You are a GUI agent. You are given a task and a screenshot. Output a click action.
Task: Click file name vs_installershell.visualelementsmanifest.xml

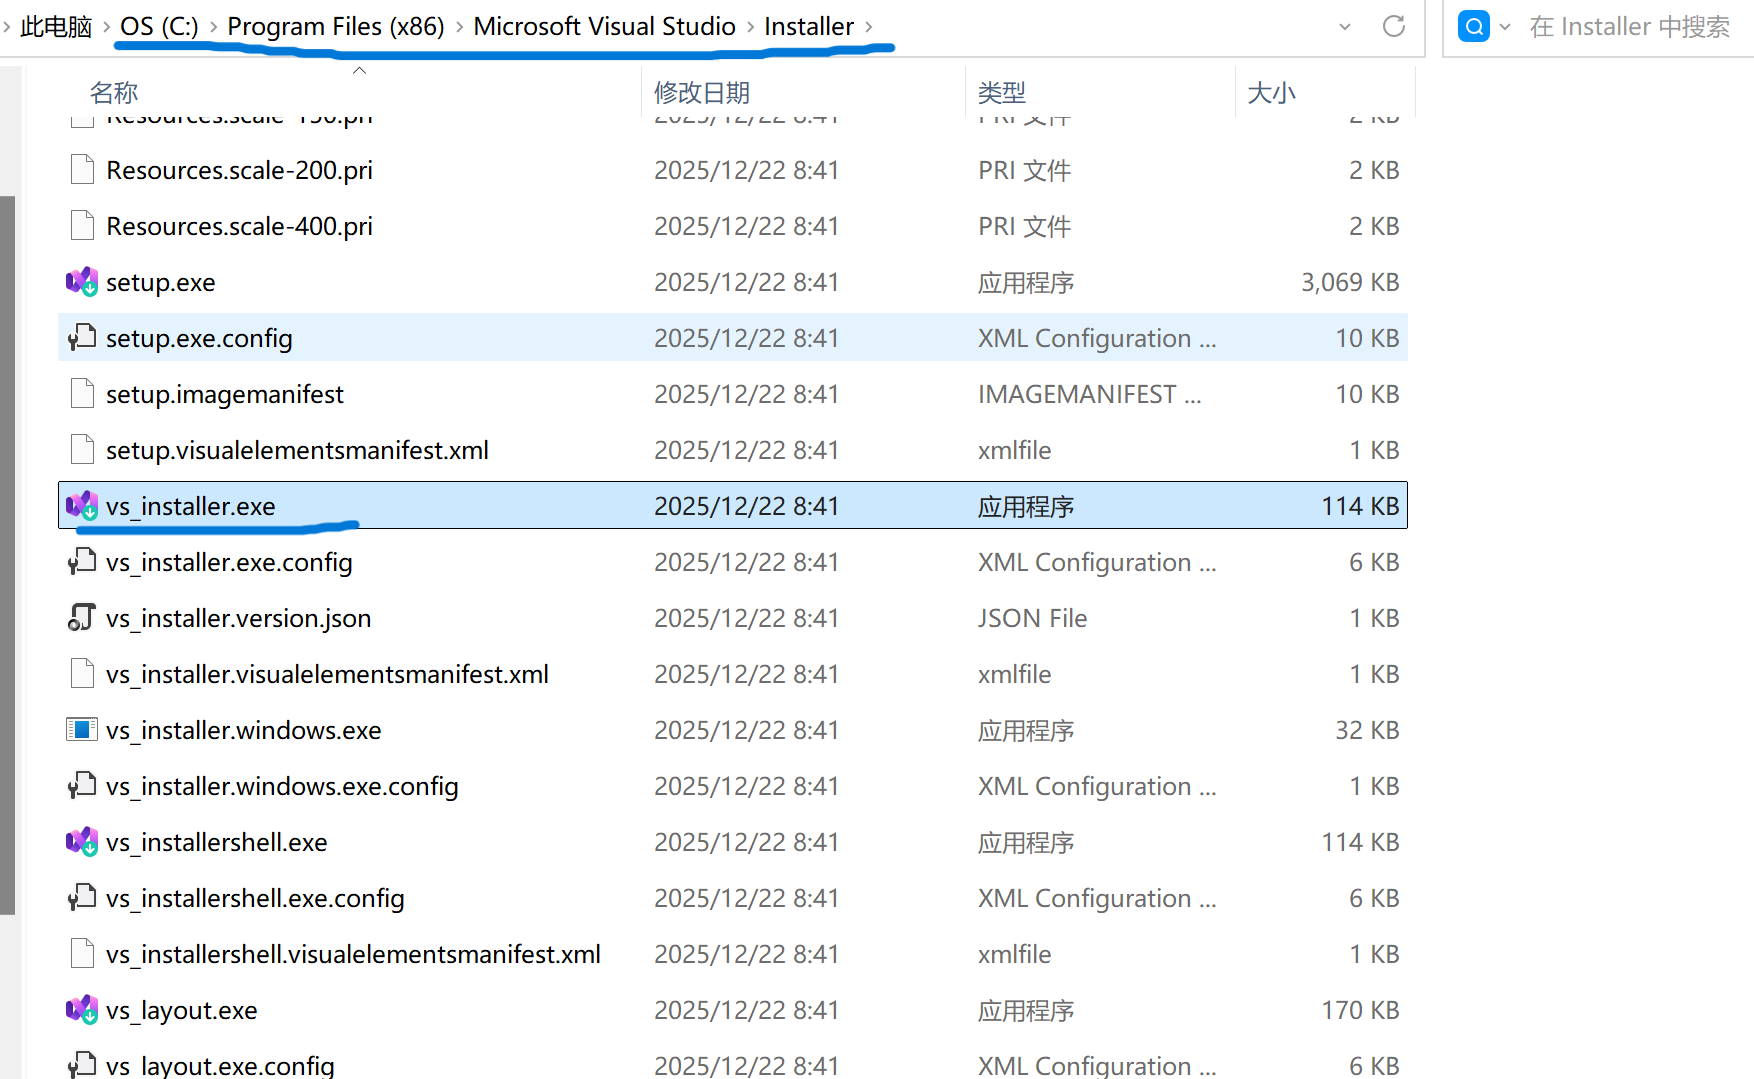[353, 955]
